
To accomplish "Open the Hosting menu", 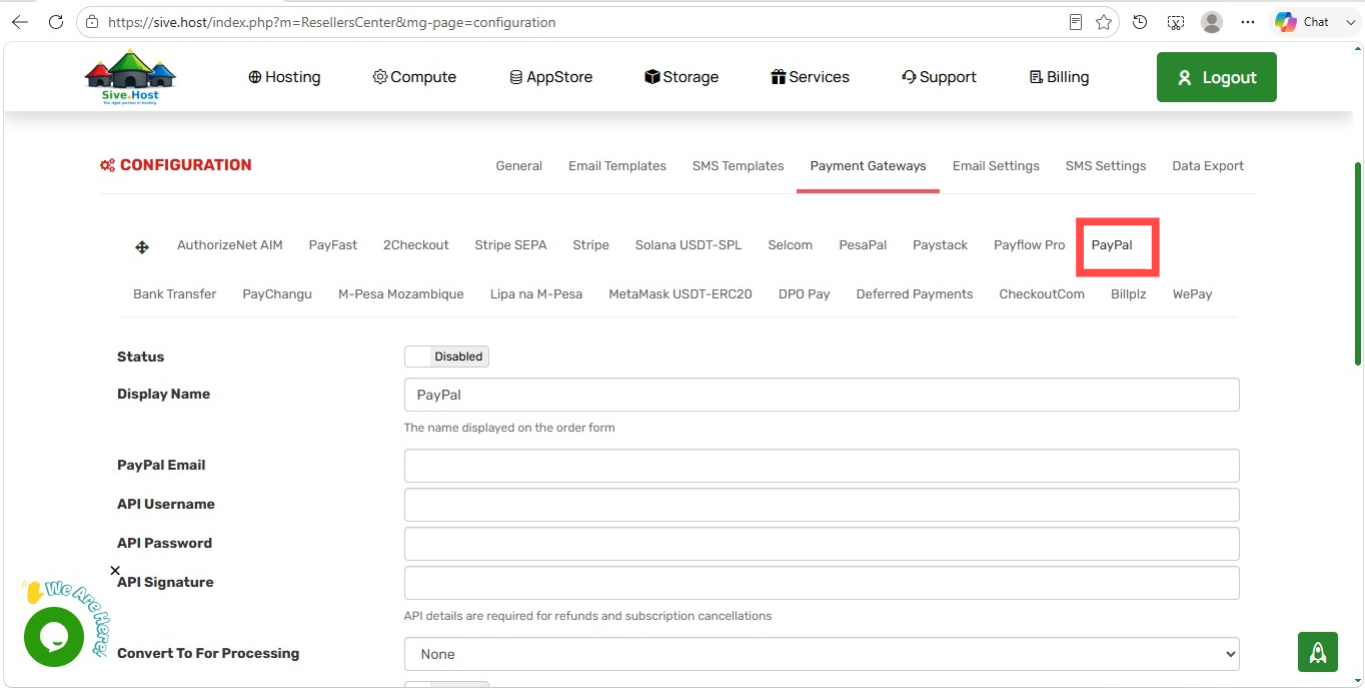I will point(285,77).
